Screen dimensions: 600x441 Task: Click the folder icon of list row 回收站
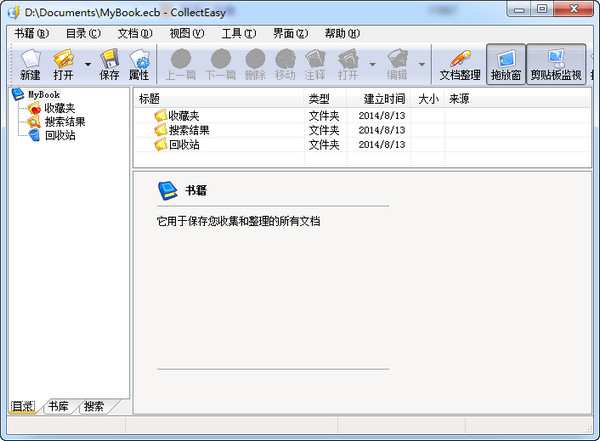(161, 145)
